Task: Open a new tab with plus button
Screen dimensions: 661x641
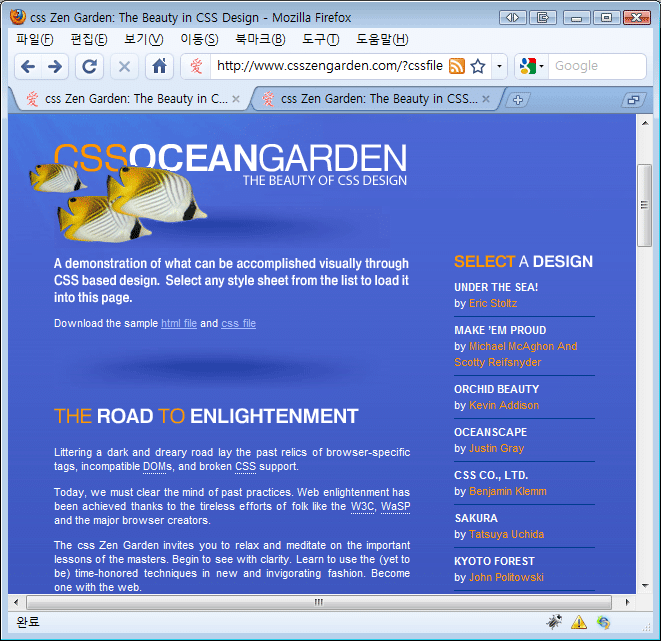Action: (x=518, y=100)
